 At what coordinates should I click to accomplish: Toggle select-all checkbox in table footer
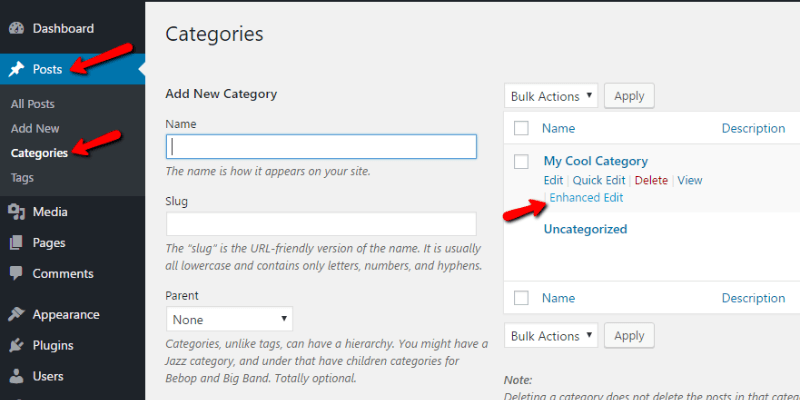(x=521, y=297)
